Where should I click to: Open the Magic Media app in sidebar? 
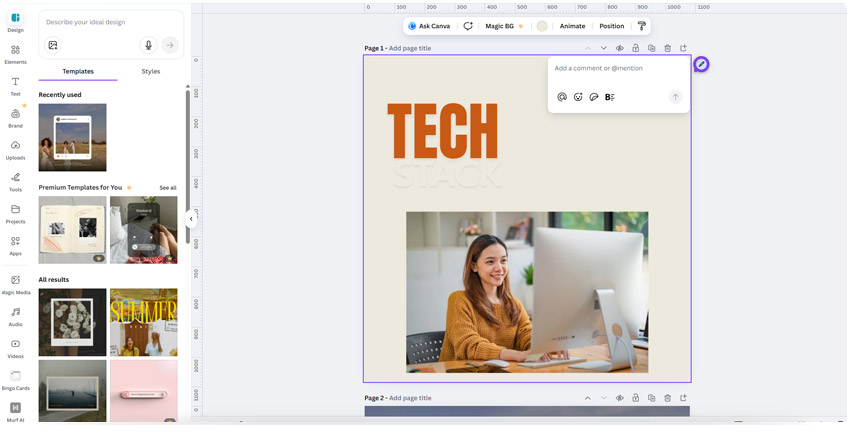[15, 284]
